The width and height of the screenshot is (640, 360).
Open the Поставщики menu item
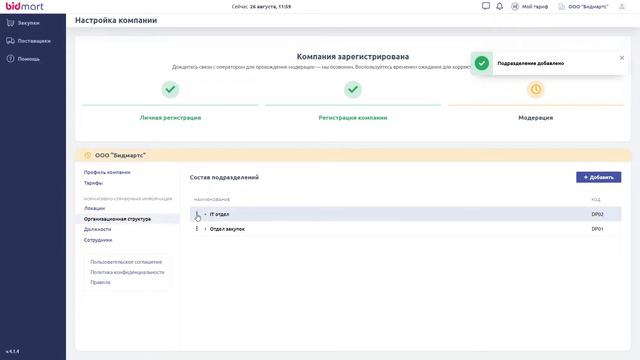[x=34, y=41]
